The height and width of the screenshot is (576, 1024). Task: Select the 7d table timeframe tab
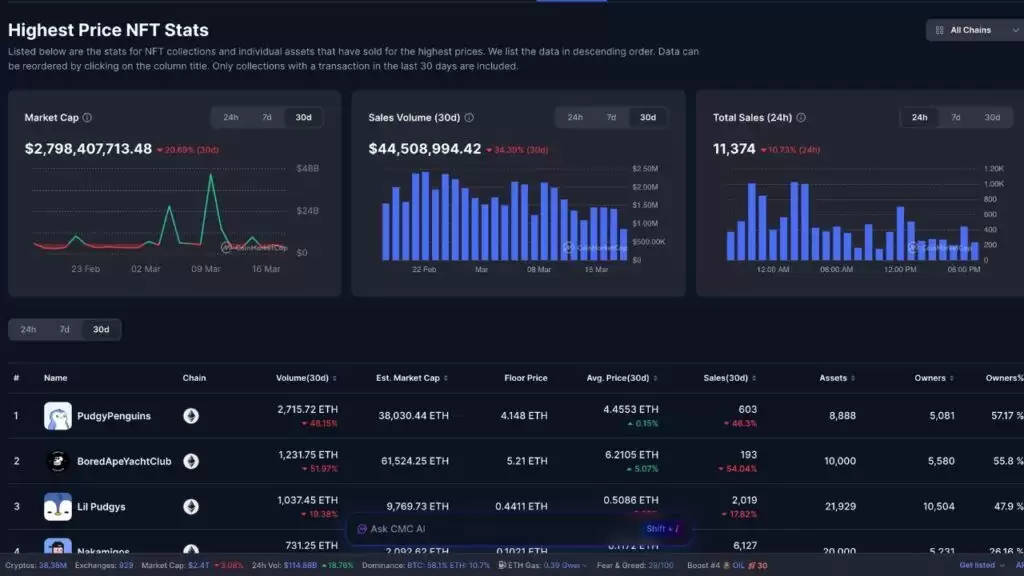pos(65,330)
